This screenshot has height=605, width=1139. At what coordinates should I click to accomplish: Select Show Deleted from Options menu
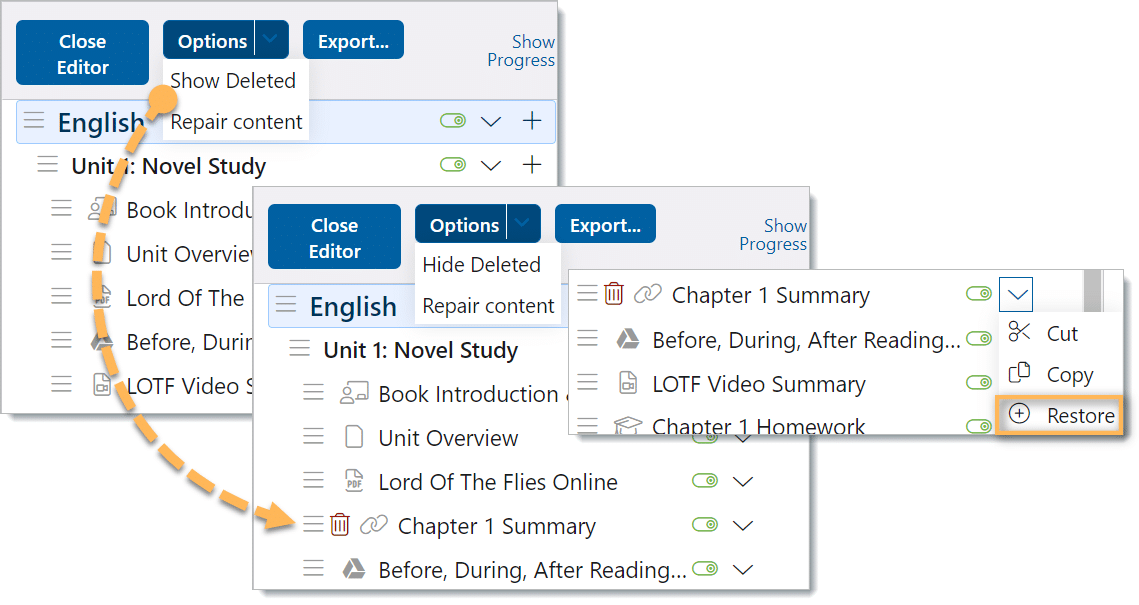[x=233, y=81]
